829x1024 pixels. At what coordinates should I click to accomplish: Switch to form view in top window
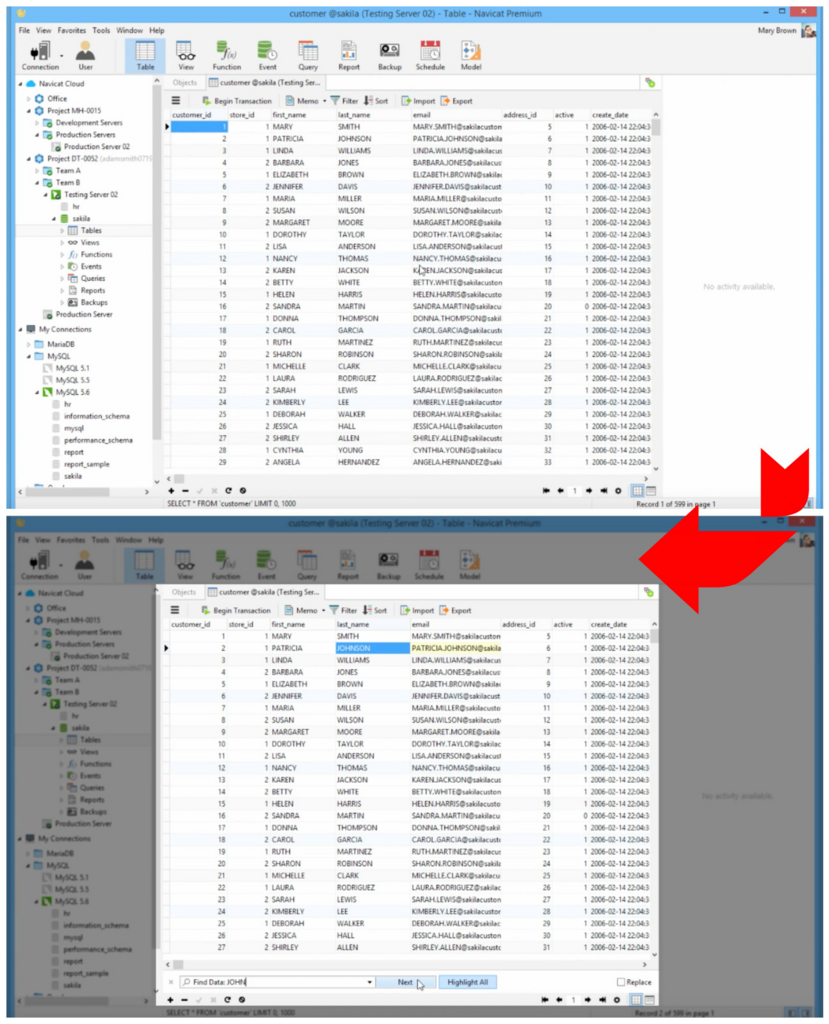tap(651, 490)
